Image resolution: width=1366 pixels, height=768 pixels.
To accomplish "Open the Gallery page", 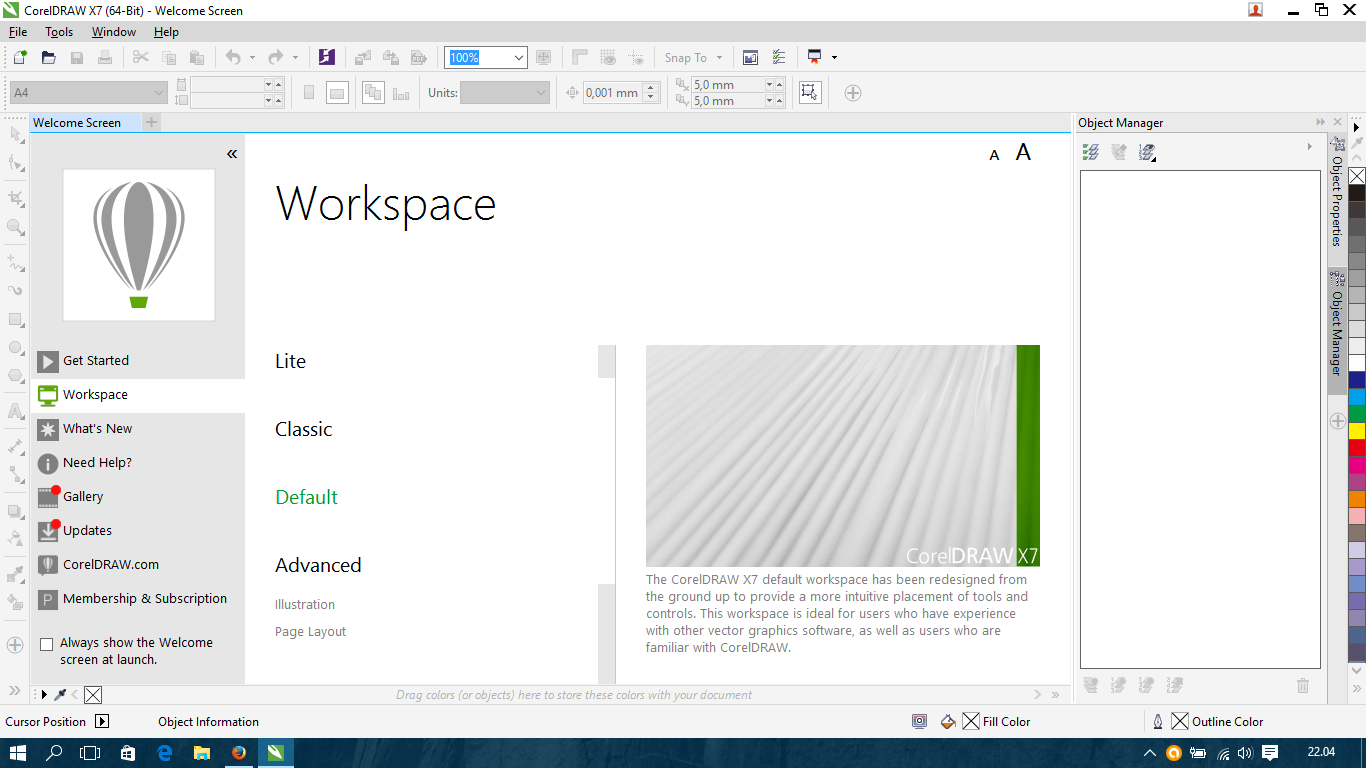I will point(83,497).
